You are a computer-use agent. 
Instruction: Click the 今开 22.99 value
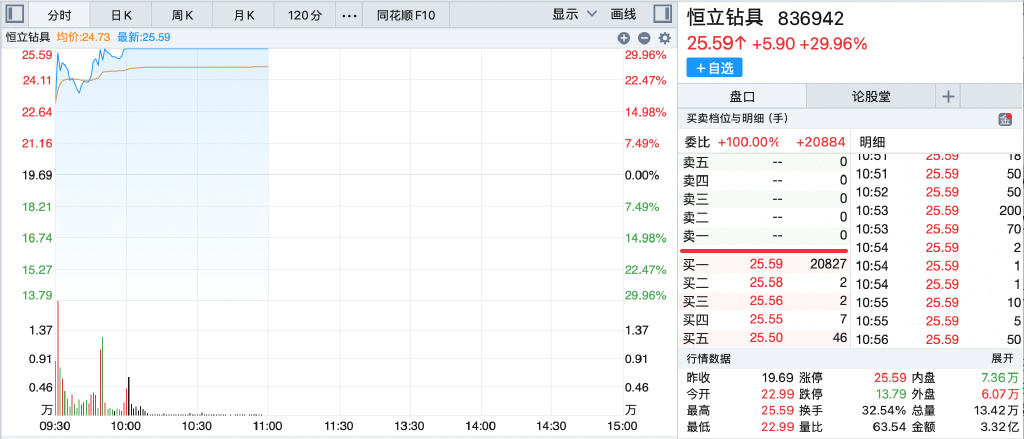tap(777, 395)
